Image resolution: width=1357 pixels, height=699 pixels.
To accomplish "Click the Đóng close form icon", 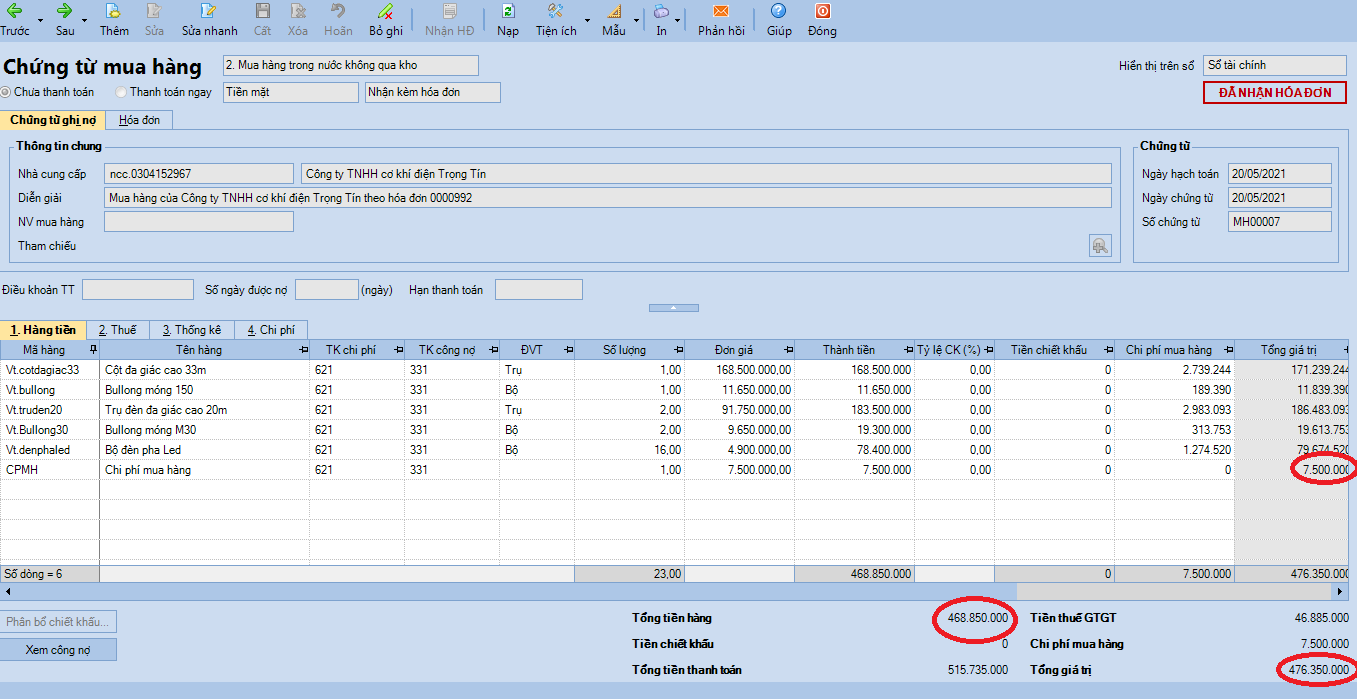I will point(822,11).
